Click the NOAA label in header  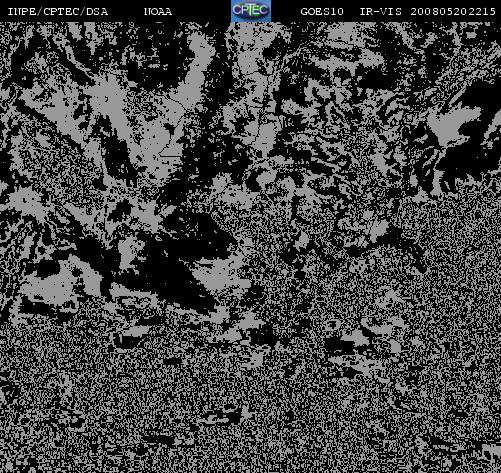tap(158, 12)
